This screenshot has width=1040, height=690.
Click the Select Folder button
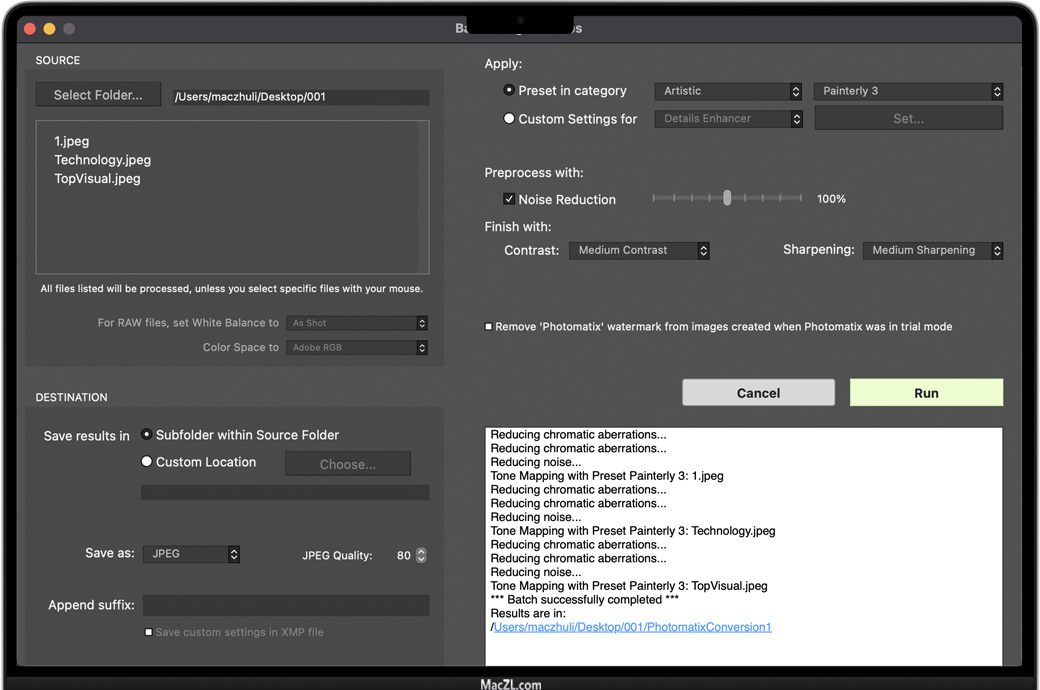98,95
